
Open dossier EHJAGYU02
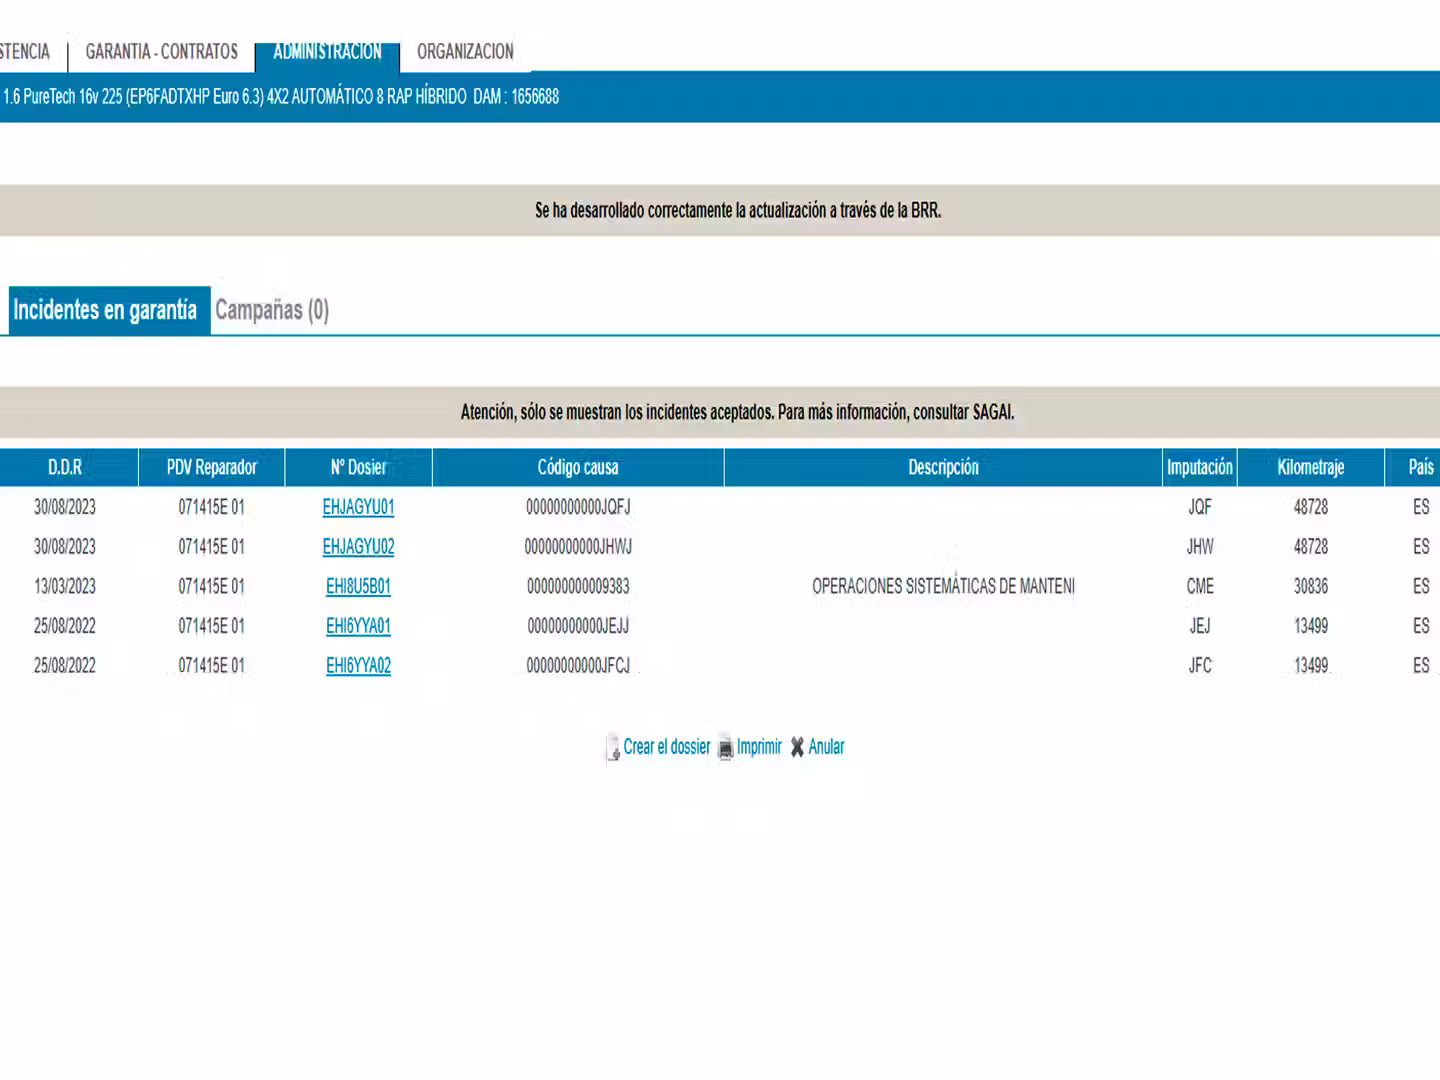pyautogui.click(x=358, y=547)
